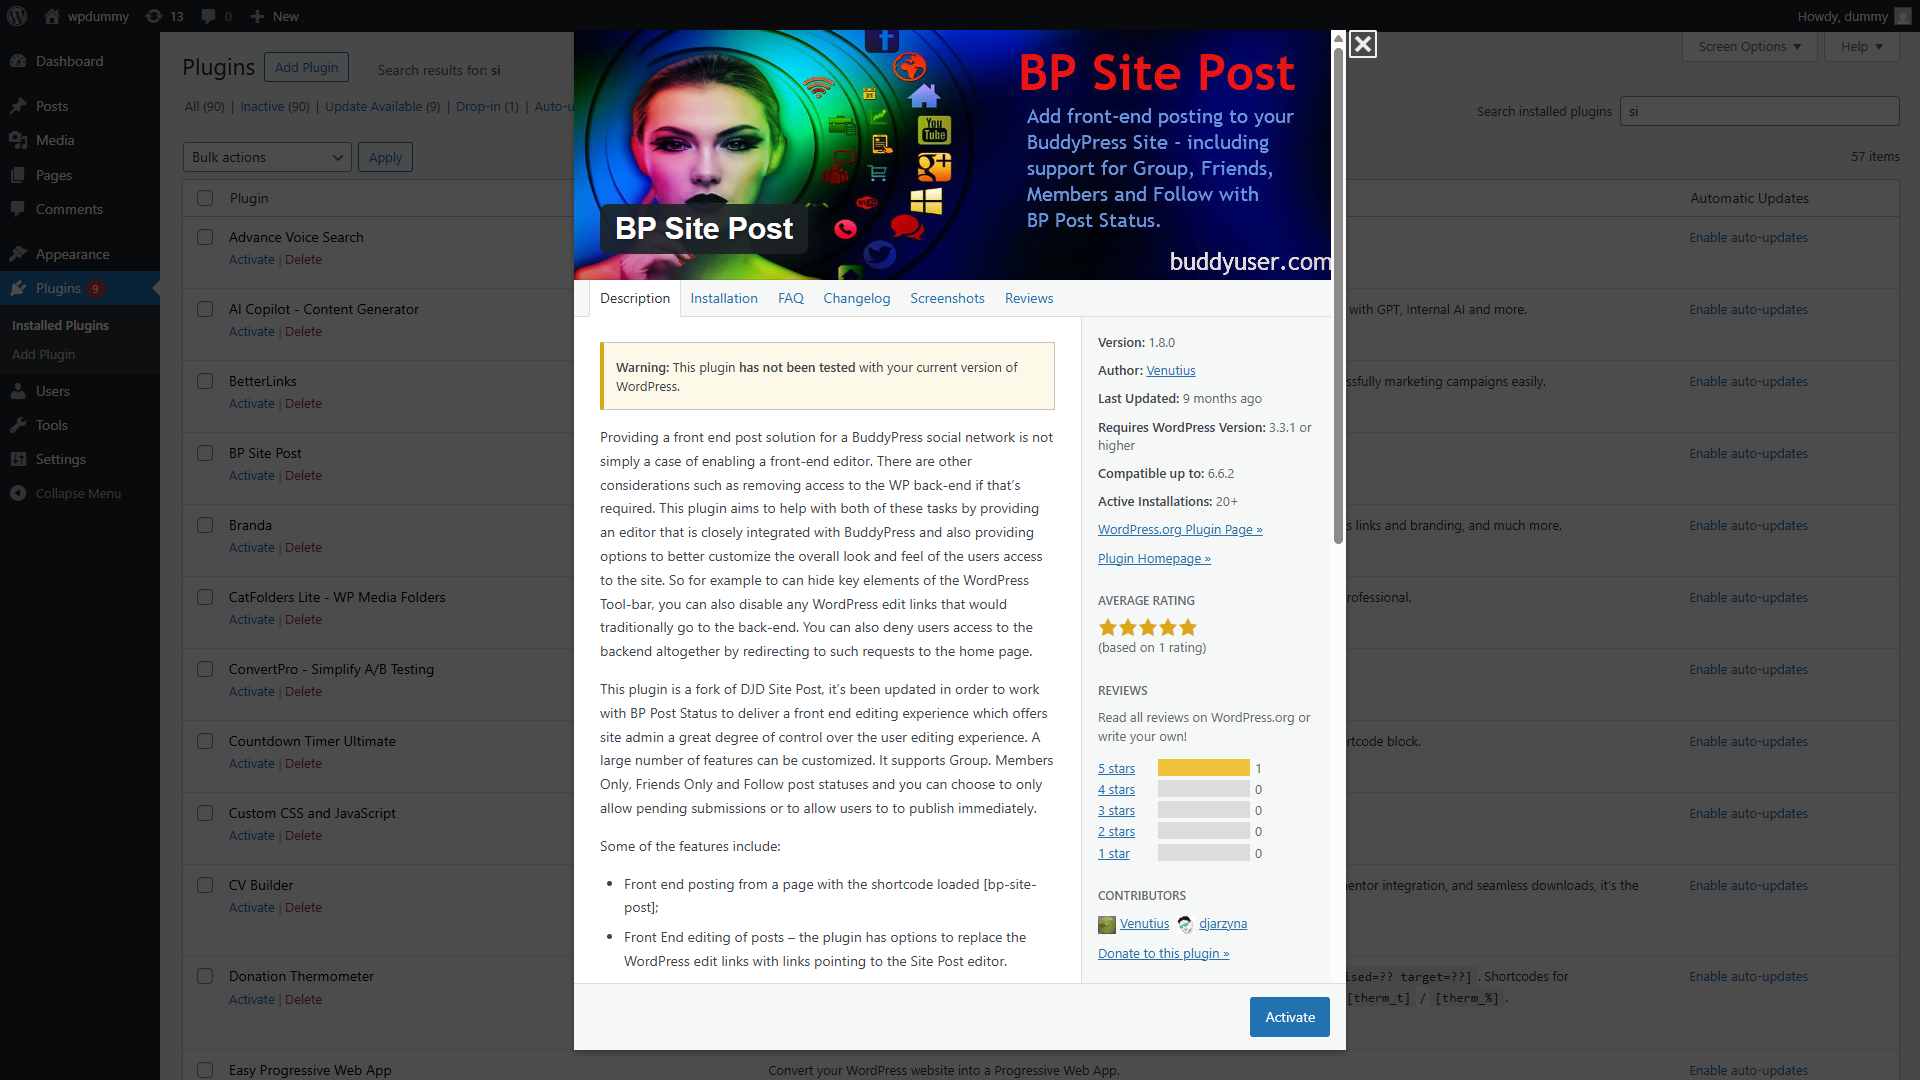Click the Search installed plugins field

1759,111
